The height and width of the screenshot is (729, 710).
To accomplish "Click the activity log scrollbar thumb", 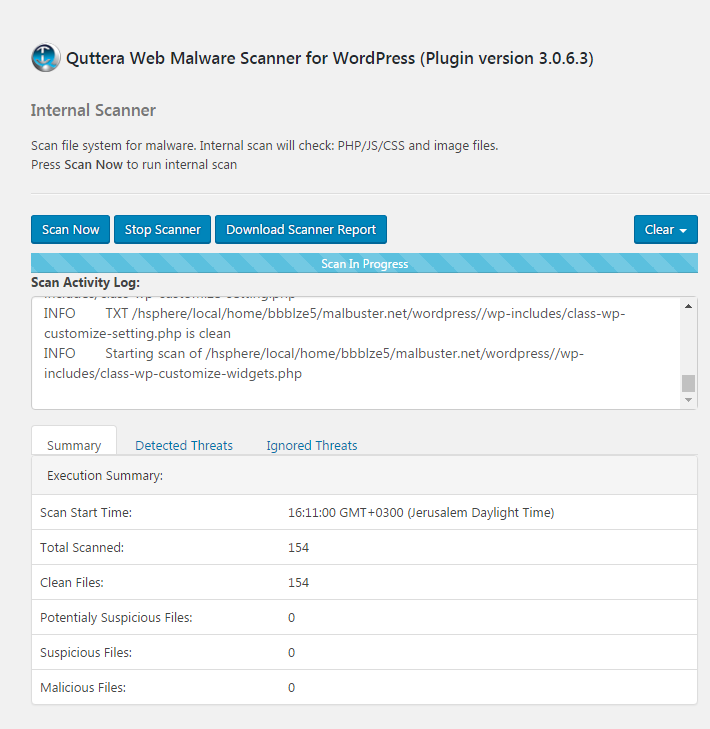I will click(x=688, y=384).
